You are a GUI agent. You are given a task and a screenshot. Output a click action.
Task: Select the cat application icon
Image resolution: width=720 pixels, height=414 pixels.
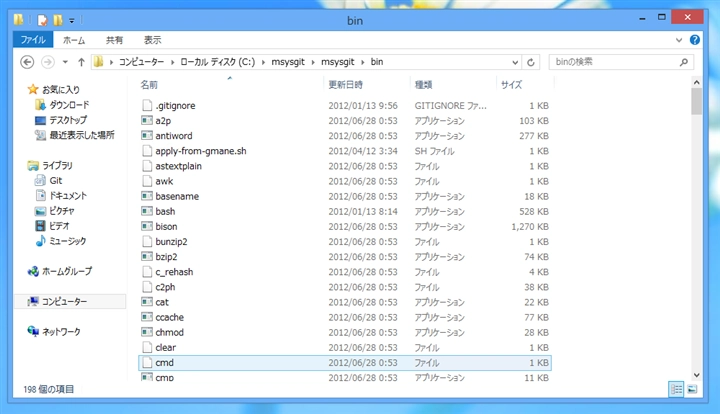point(147,302)
